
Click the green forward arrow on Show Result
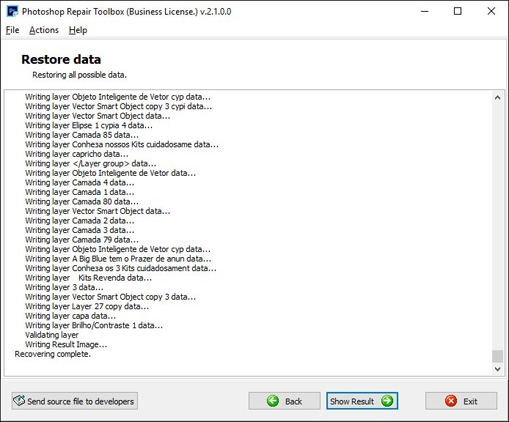pos(387,401)
